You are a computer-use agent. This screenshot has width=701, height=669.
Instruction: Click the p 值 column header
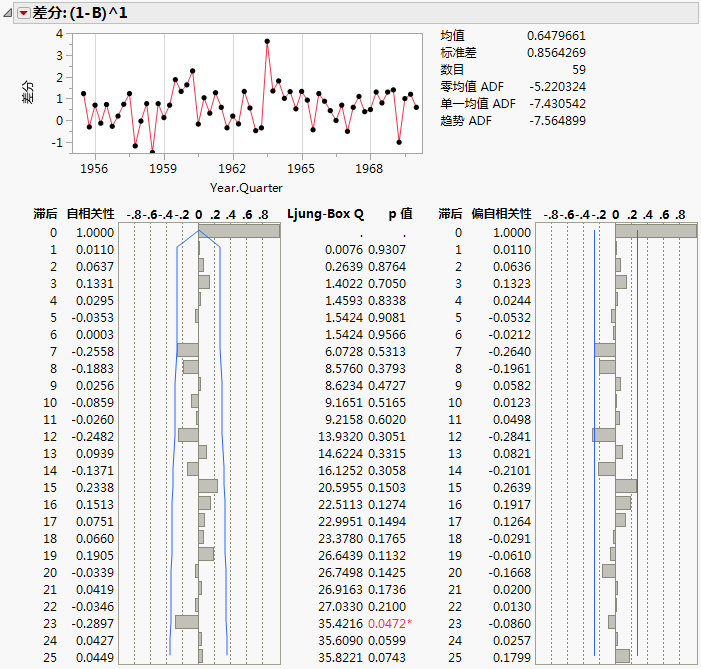tap(400, 214)
